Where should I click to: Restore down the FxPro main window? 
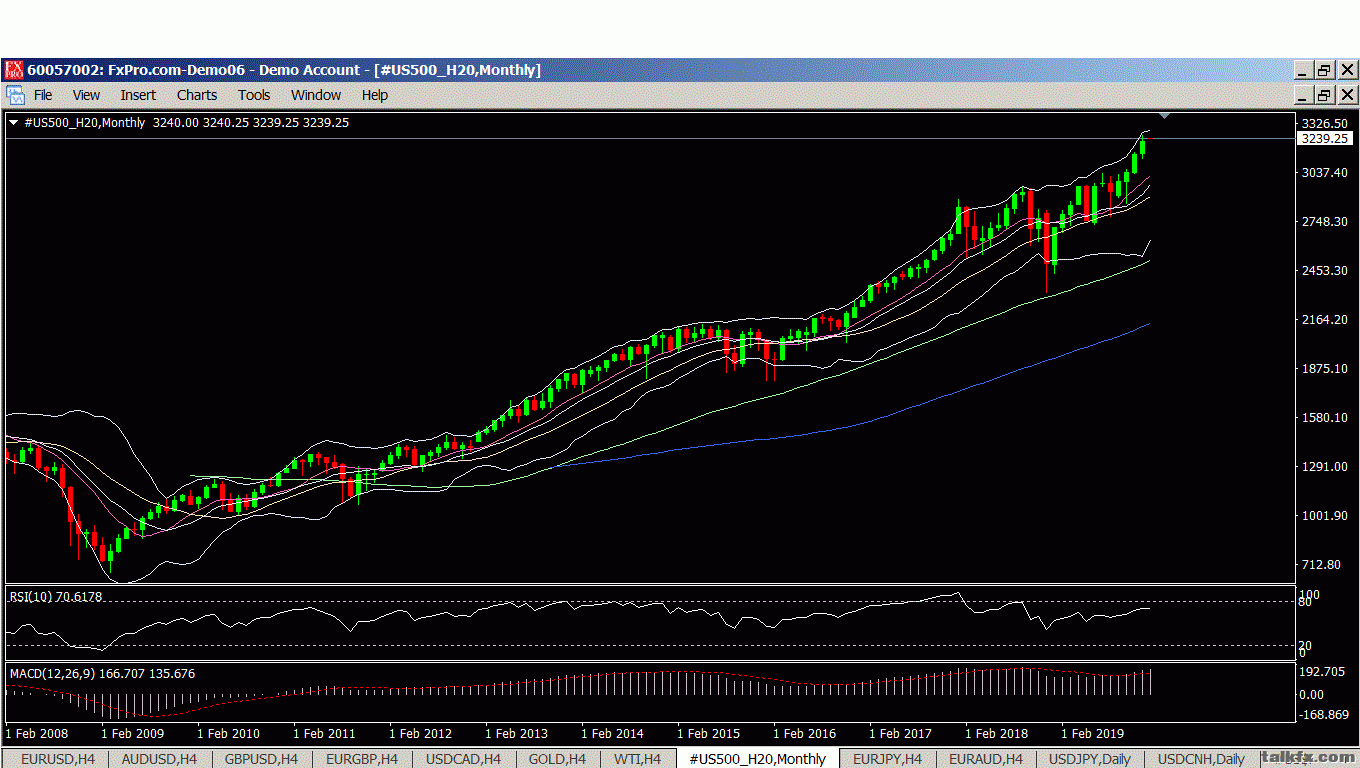click(x=1324, y=70)
